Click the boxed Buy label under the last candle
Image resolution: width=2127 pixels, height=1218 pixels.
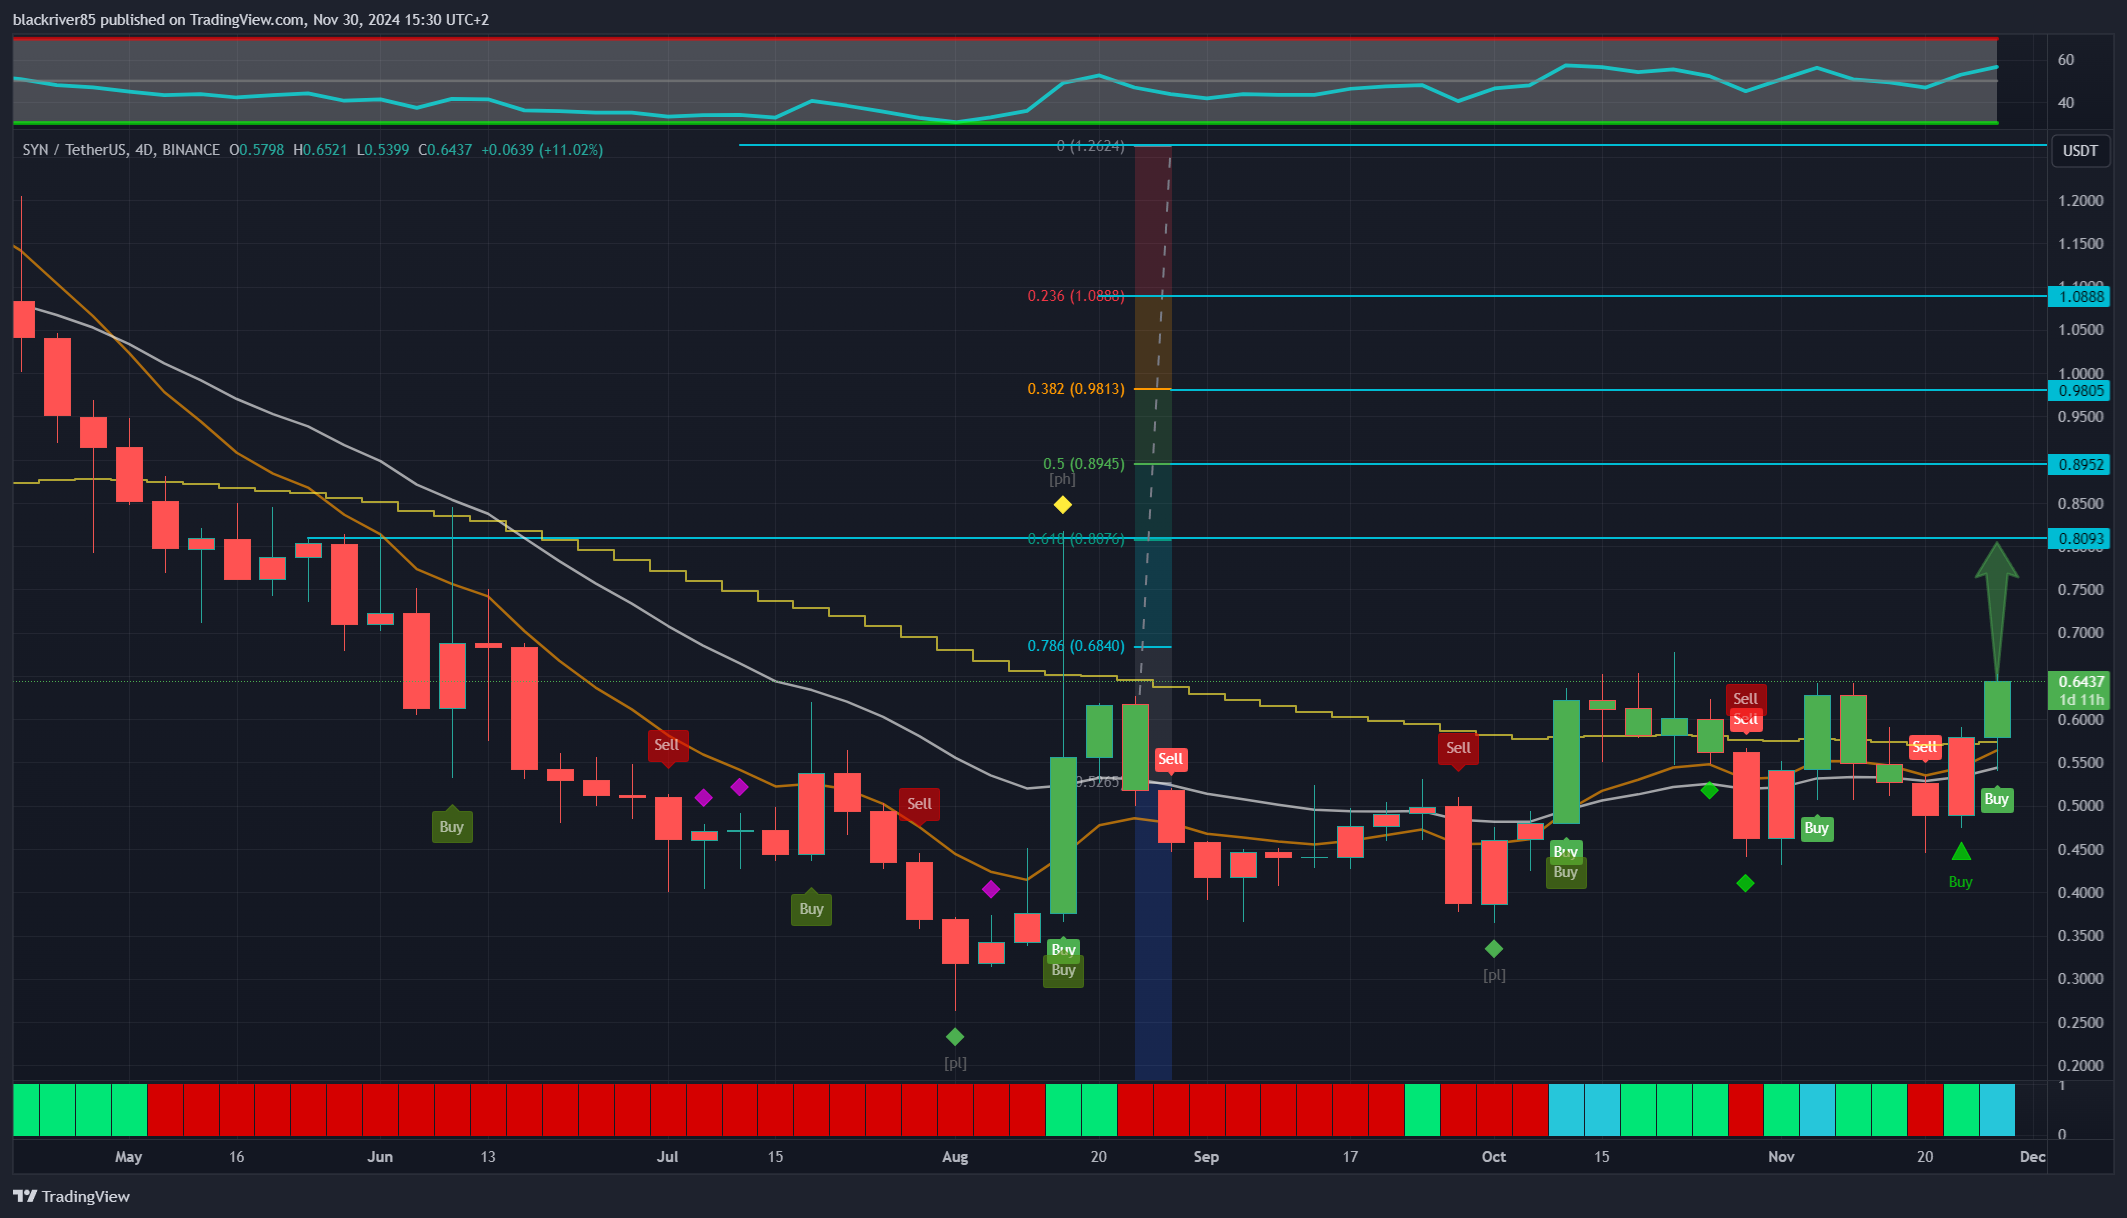(x=1996, y=799)
